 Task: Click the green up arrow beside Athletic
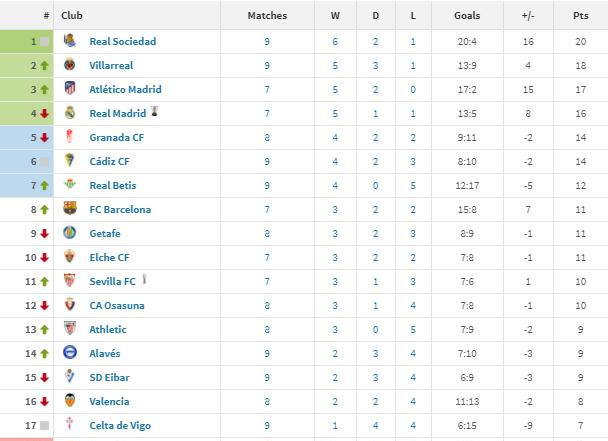pyautogui.click(x=45, y=330)
